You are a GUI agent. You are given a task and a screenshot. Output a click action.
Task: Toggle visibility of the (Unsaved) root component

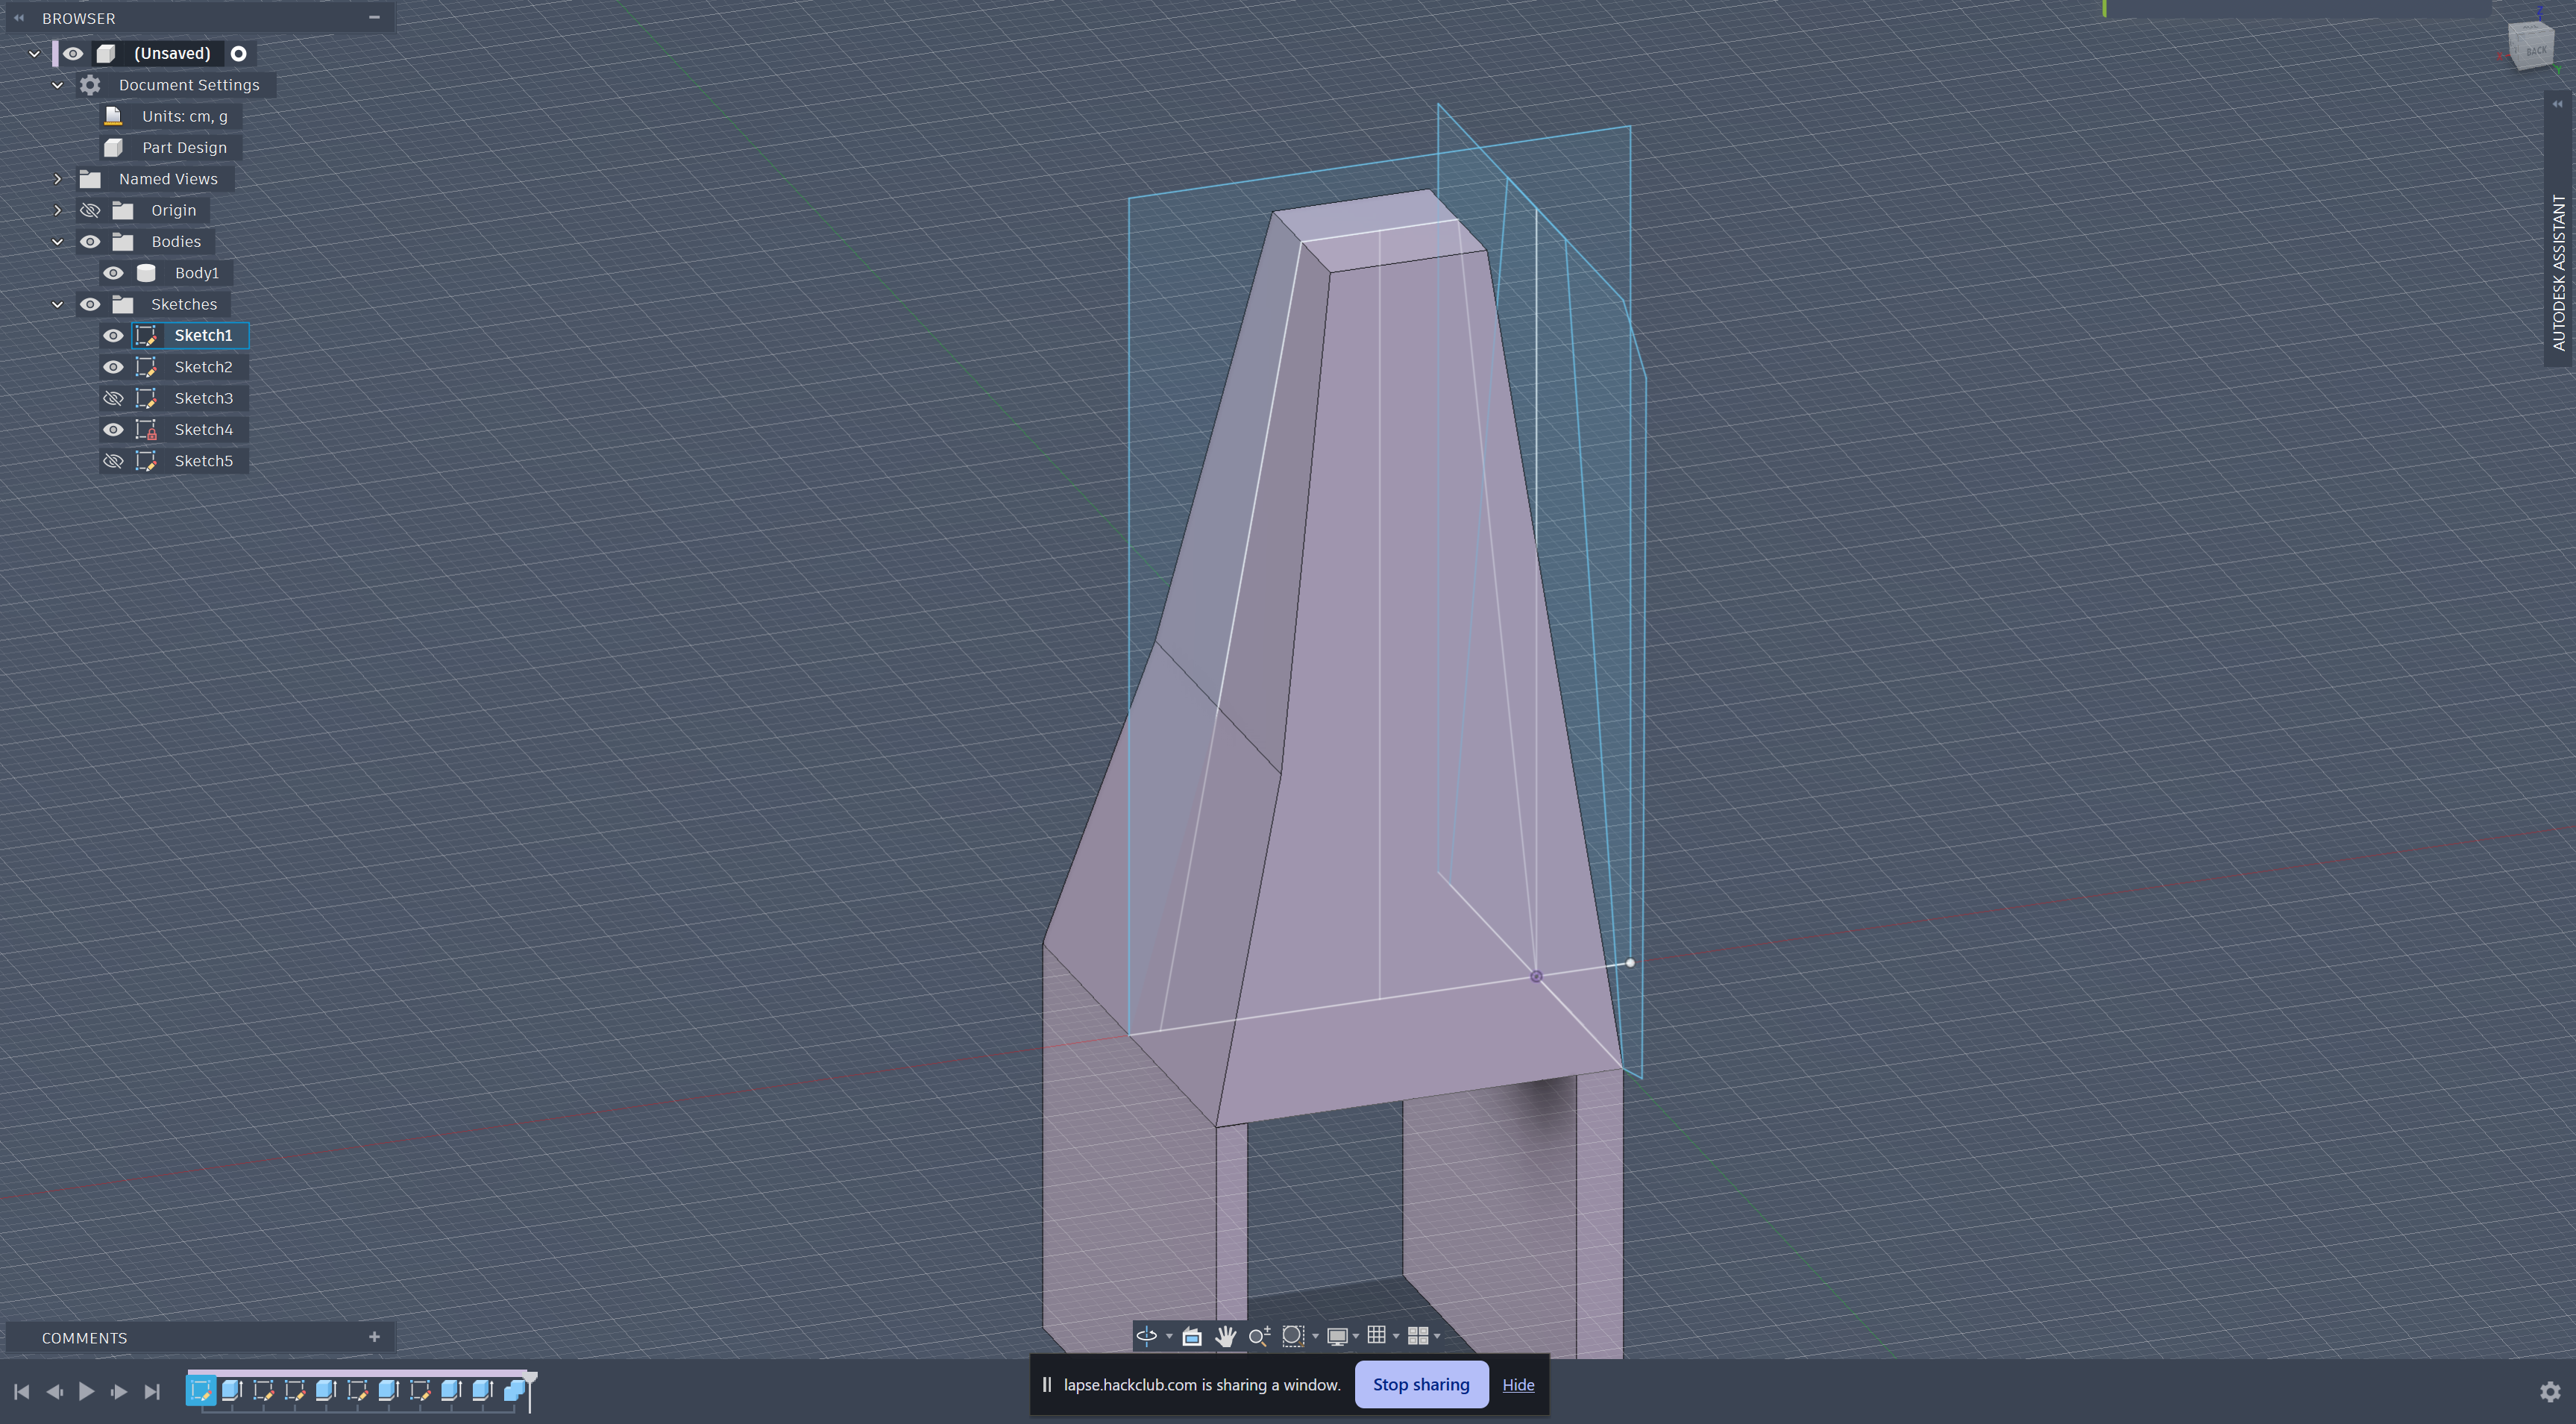[x=73, y=54]
